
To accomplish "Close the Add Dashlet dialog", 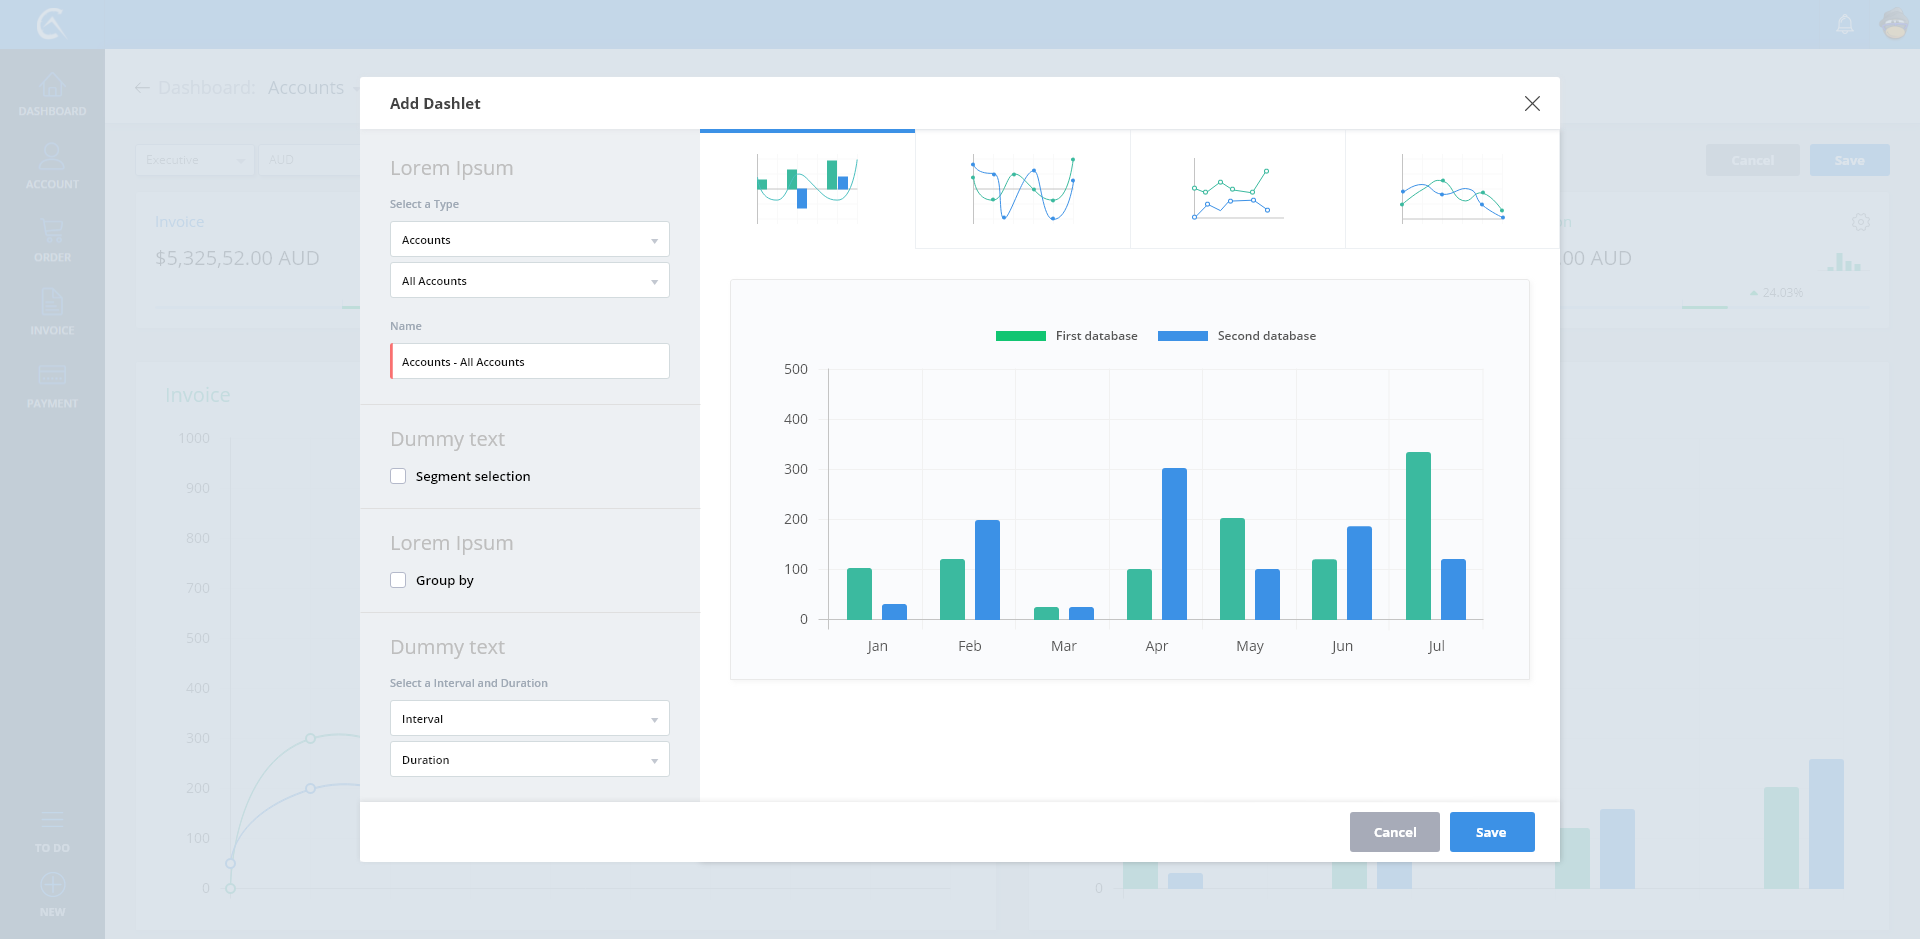I will point(1531,104).
